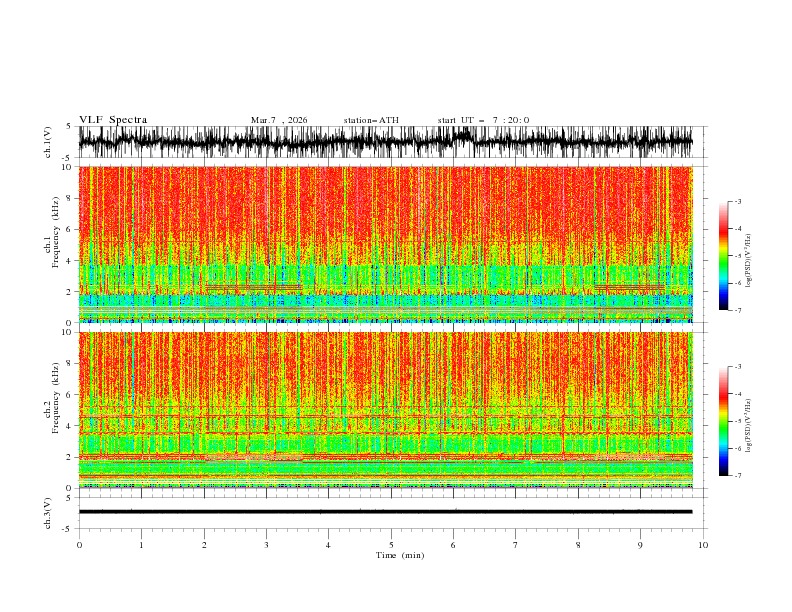Click the ch.2 "log(PSD)(V²/Hz)" color bar label
Image resolution: width=792 pixels, height=612 pixels.
749,426
